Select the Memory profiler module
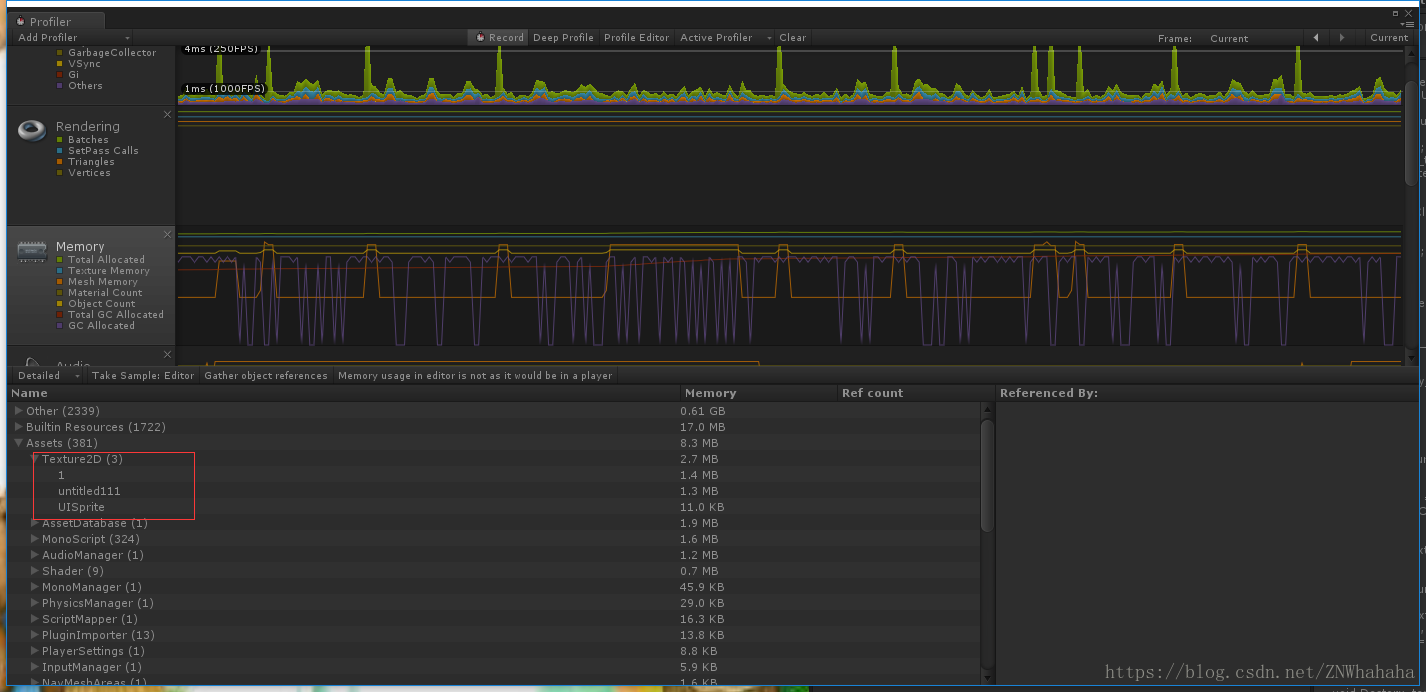The width and height of the screenshot is (1426, 692). coord(91,286)
